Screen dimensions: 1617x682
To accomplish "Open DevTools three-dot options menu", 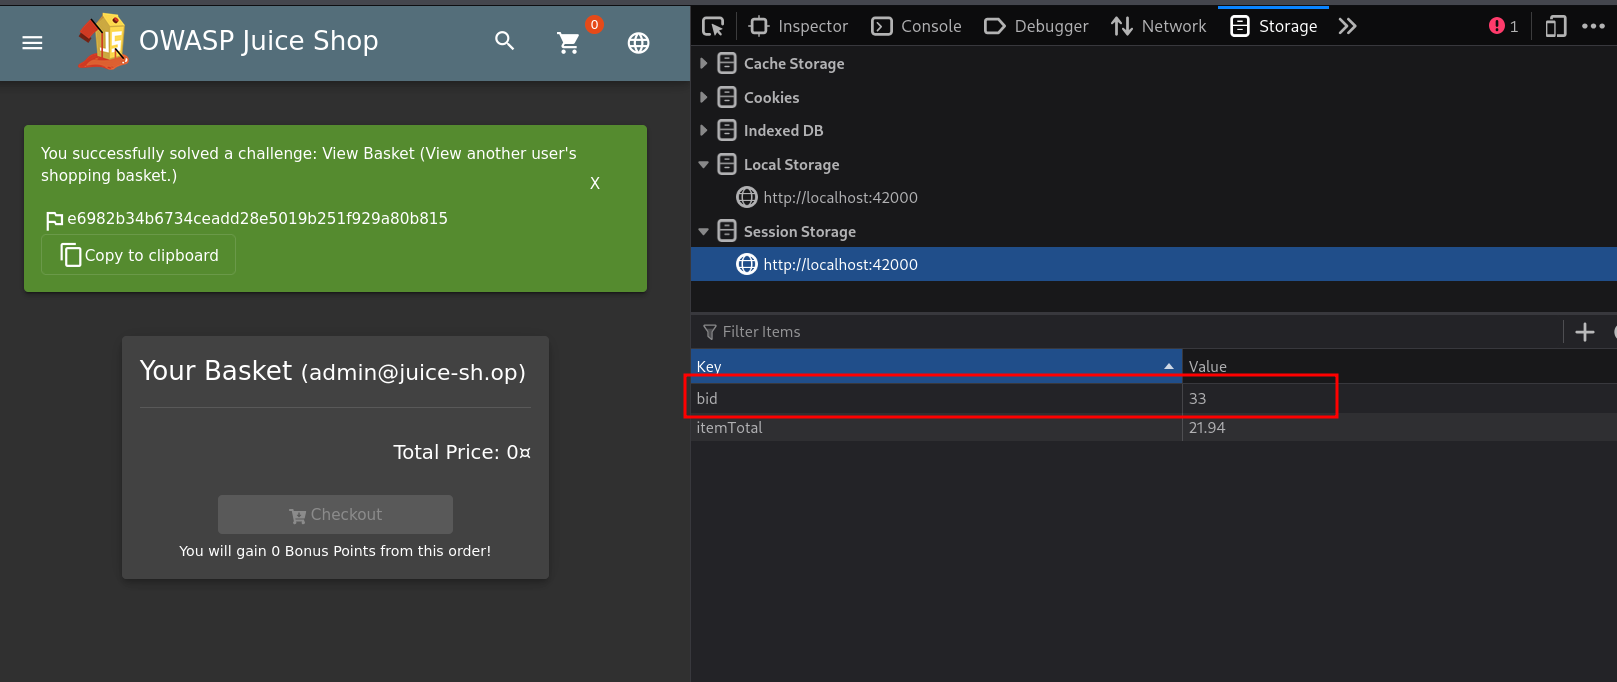I will 1593,26.
